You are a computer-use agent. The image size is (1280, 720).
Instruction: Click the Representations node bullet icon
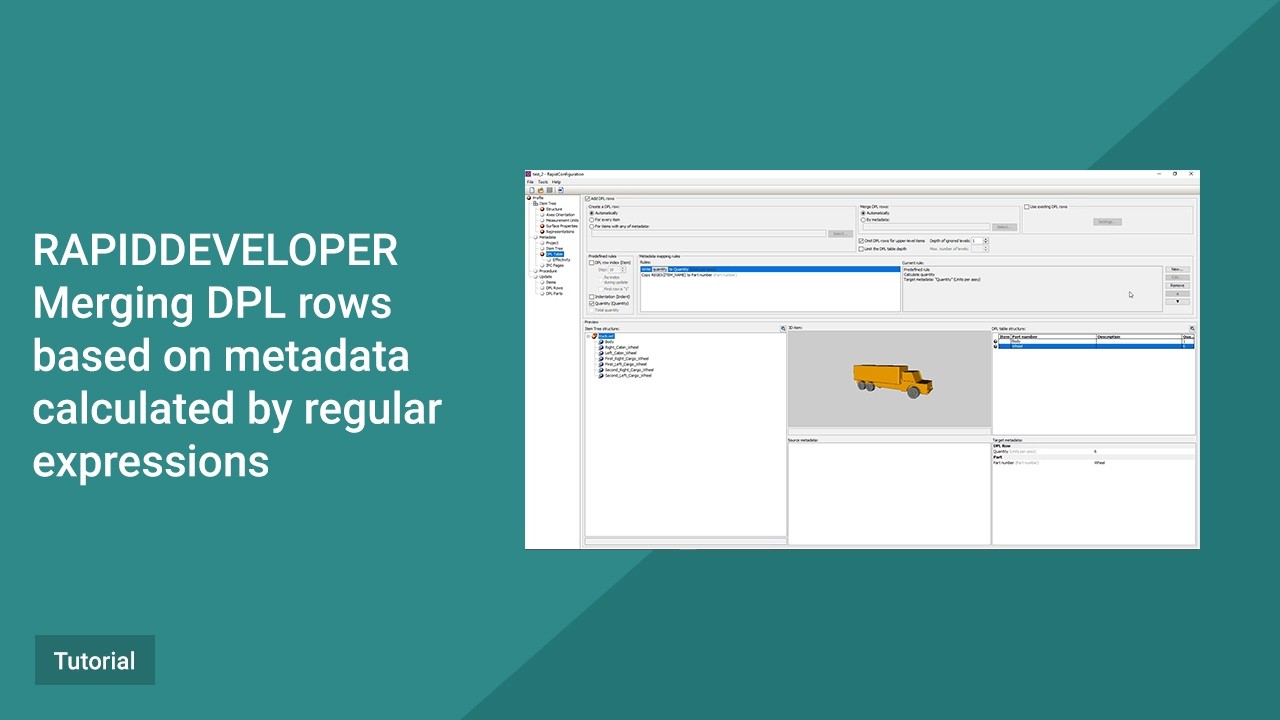(542, 232)
